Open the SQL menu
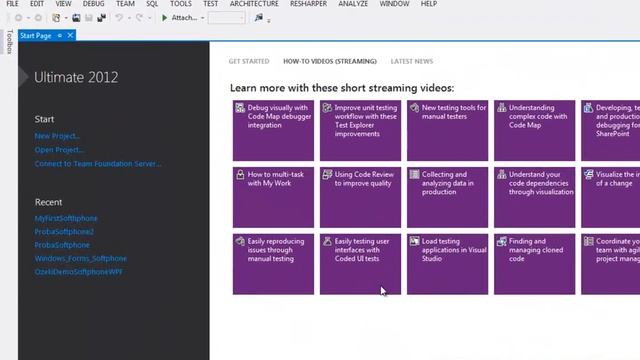 pos(152,4)
